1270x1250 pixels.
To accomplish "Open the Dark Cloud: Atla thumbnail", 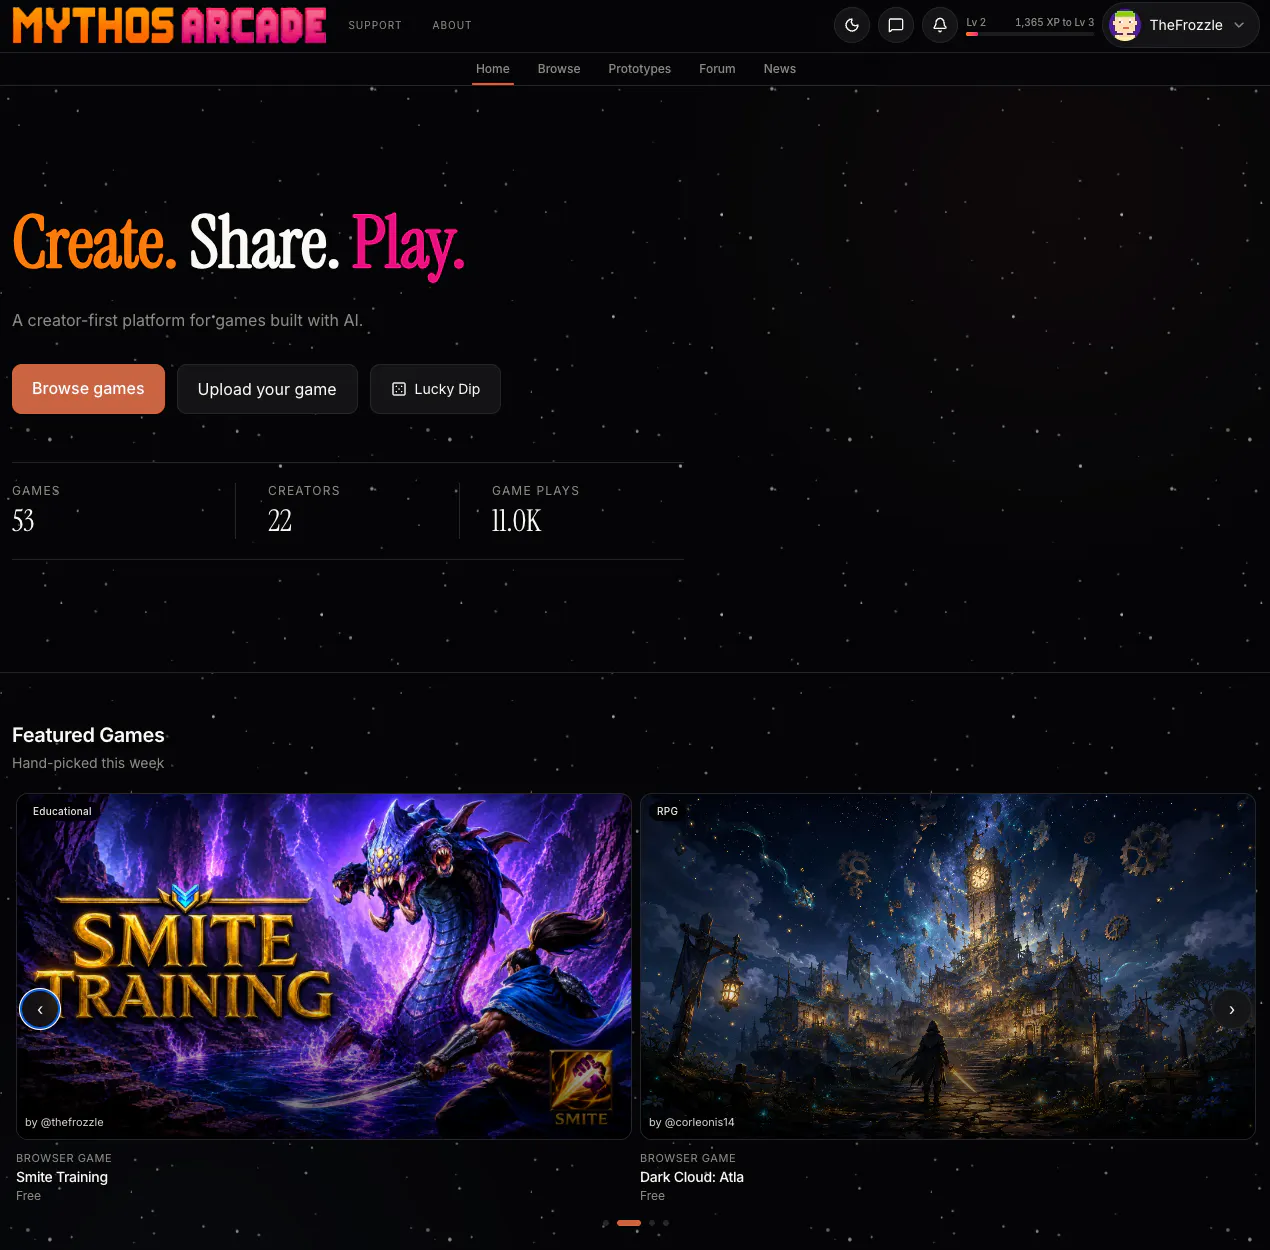I will (x=948, y=966).
